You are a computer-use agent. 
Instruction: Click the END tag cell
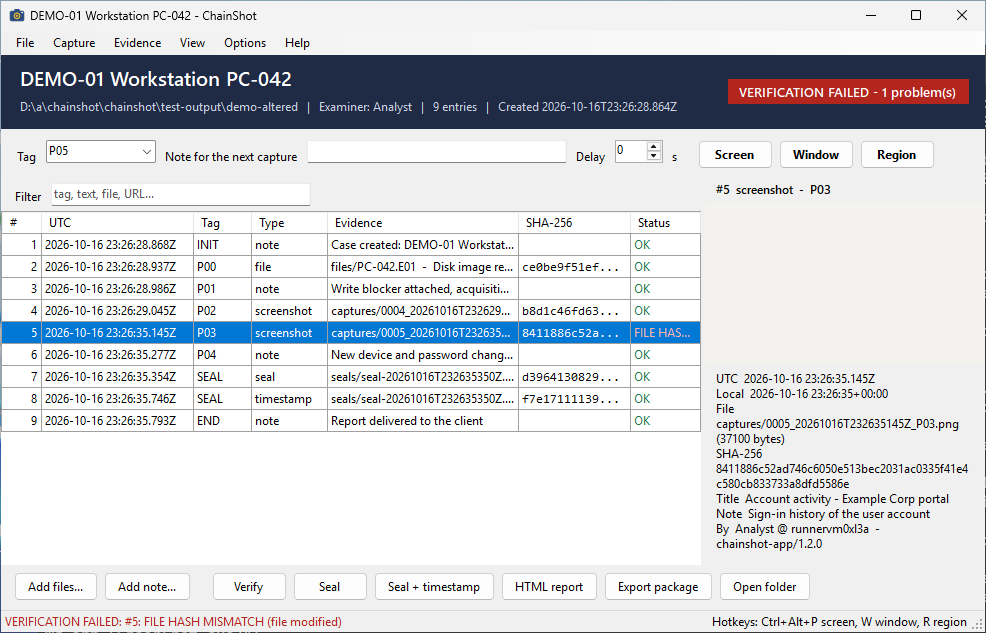point(223,421)
